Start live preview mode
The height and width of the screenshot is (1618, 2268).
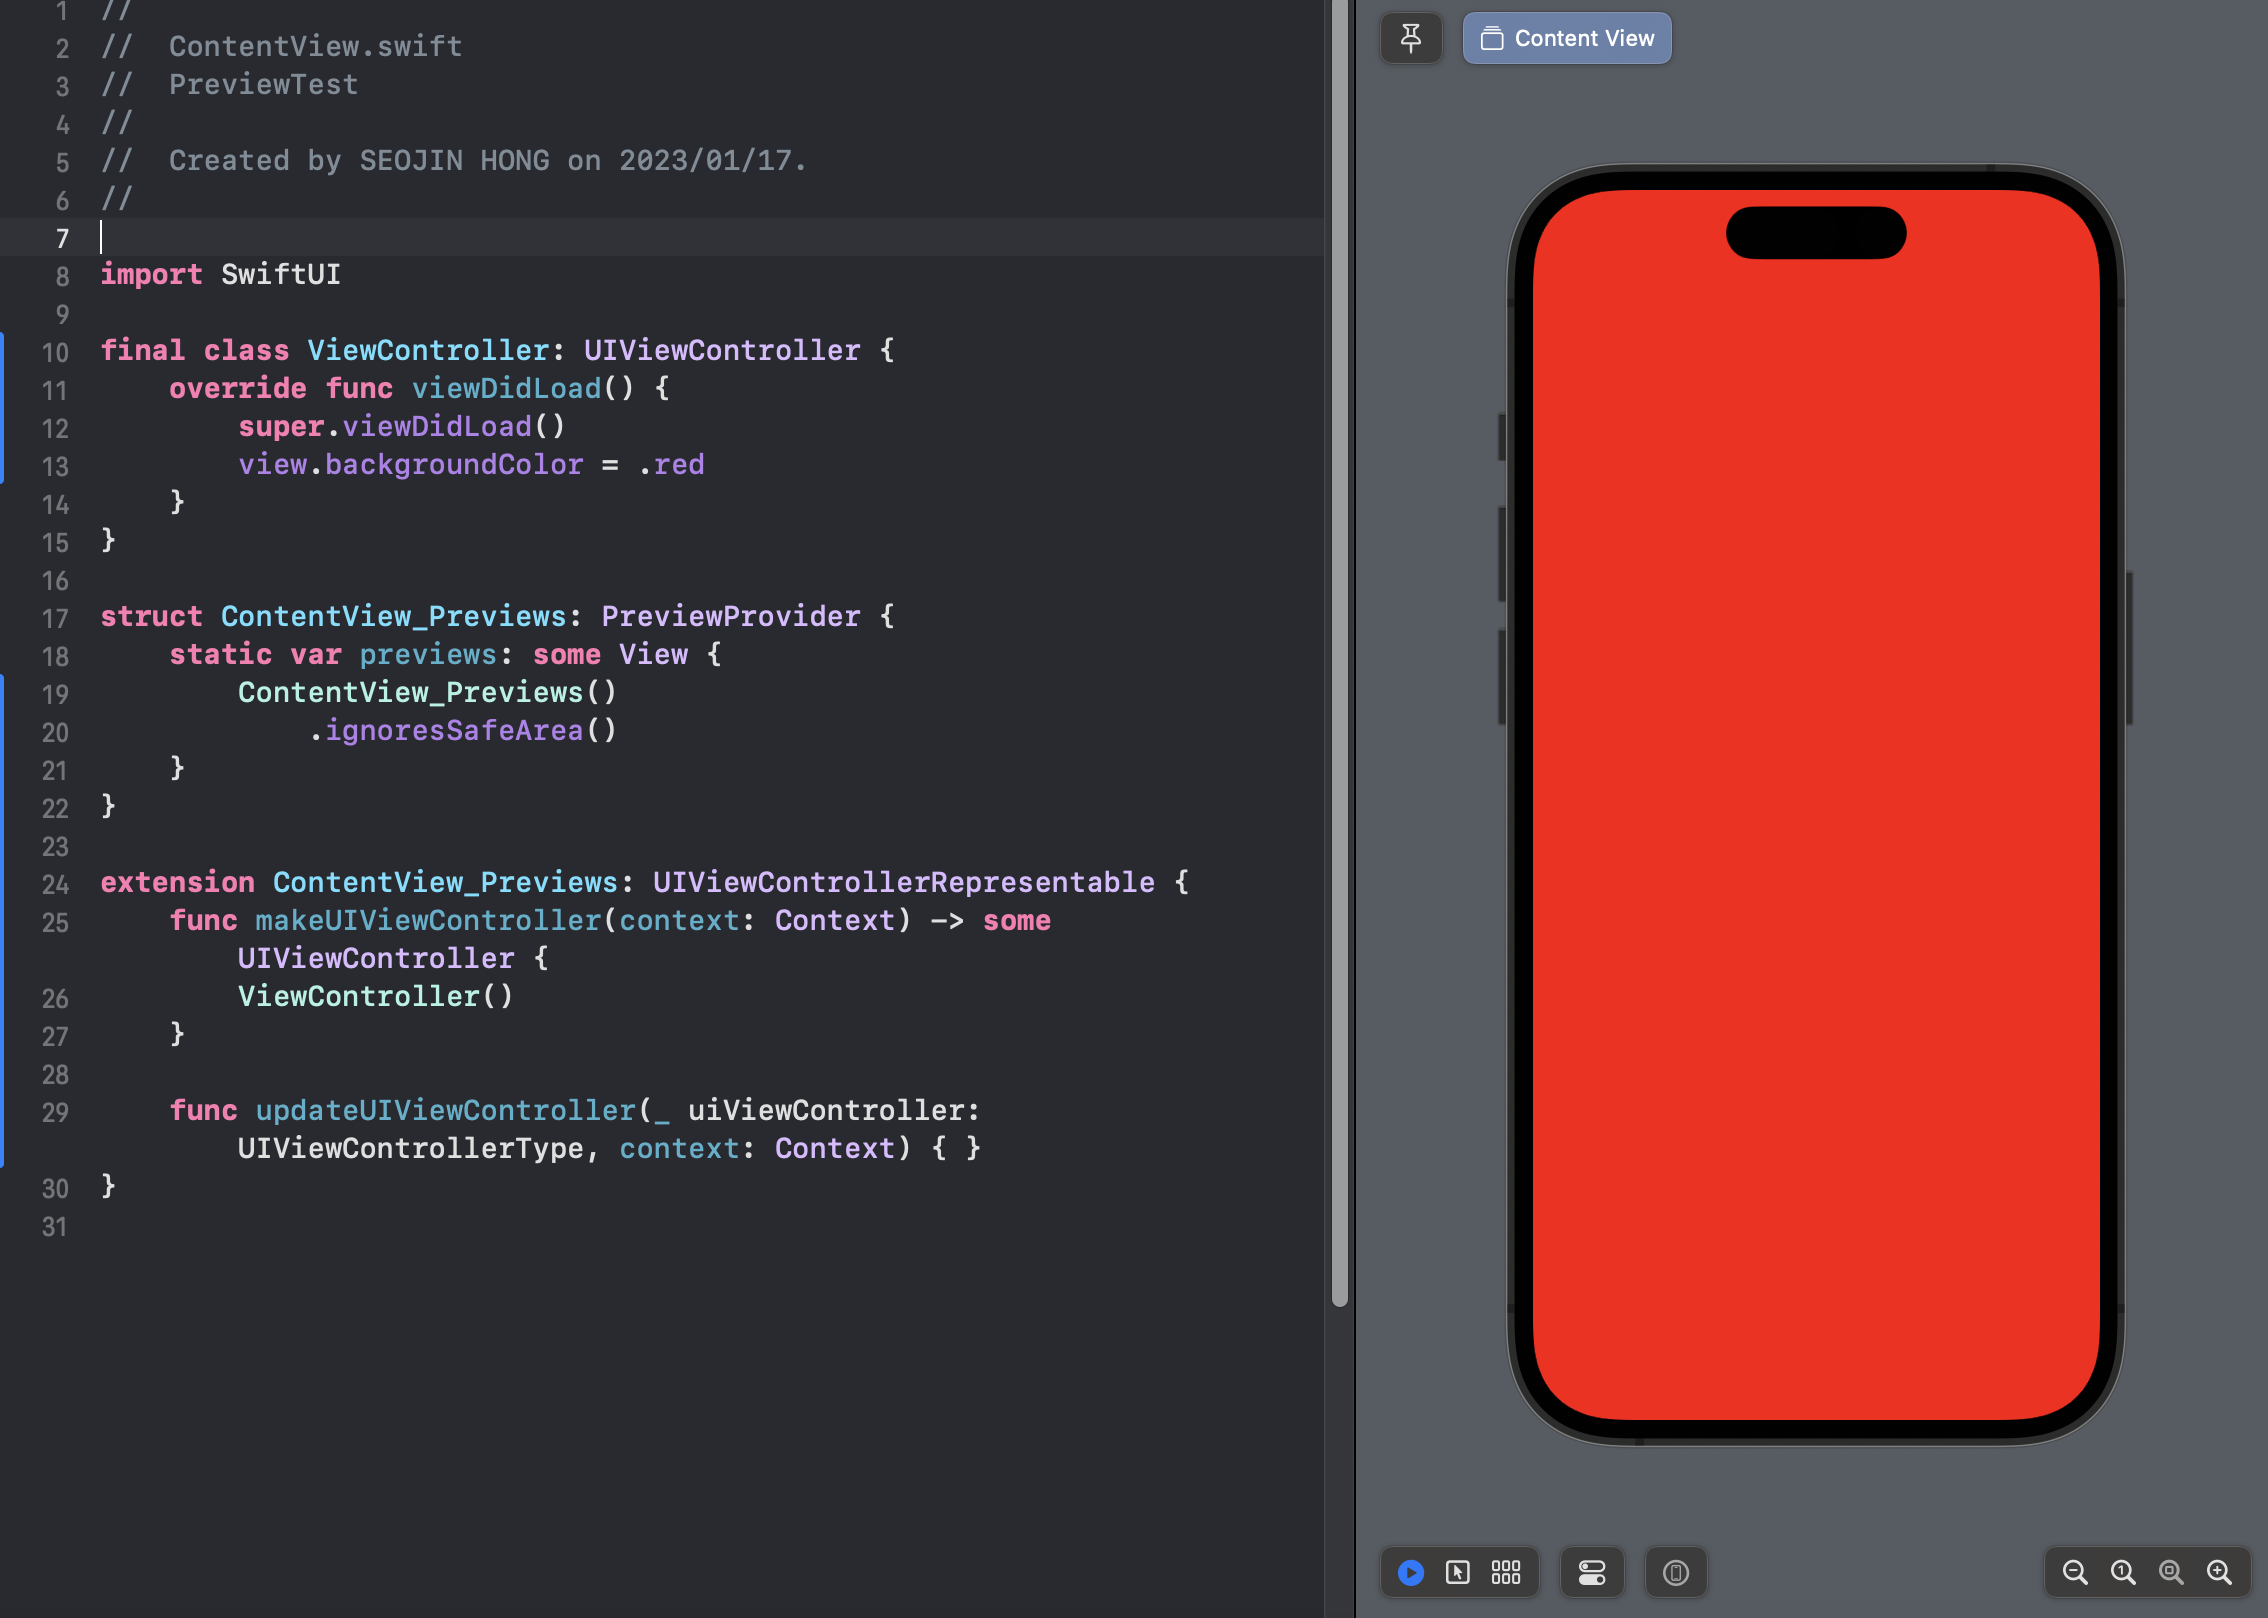pos(1410,1572)
